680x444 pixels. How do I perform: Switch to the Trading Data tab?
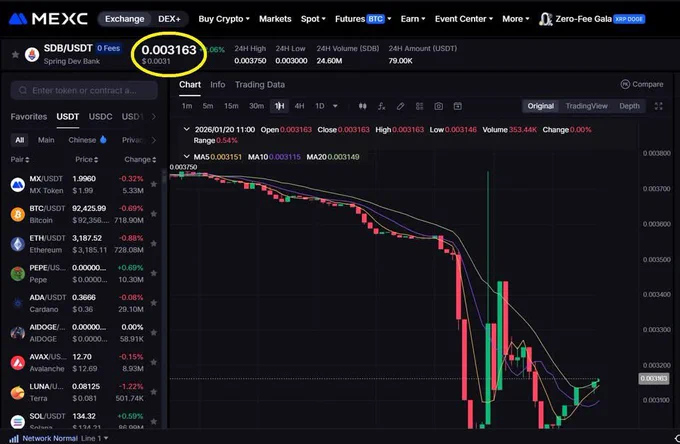(260, 85)
